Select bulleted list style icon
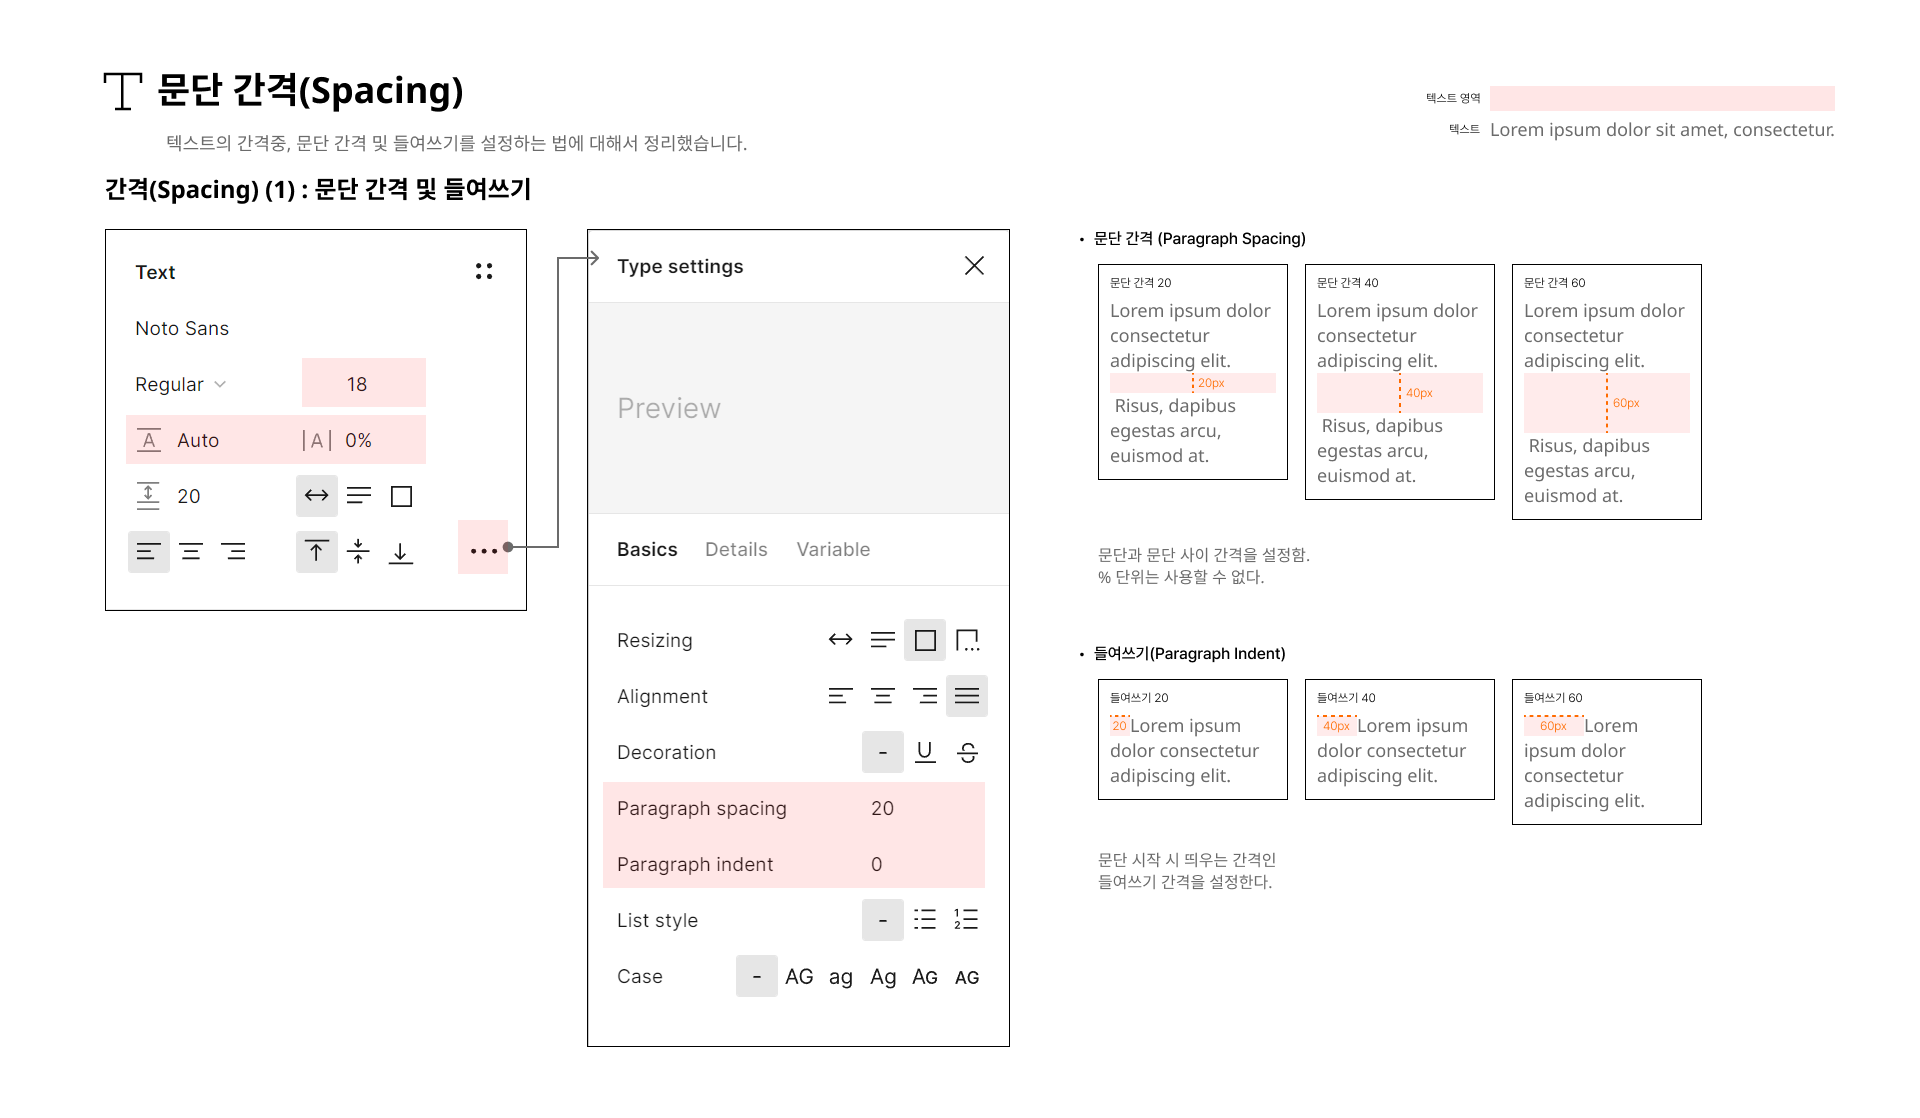Image resolution: width=1920 pixels, height=1118 pixels. [x=925, y=920]
